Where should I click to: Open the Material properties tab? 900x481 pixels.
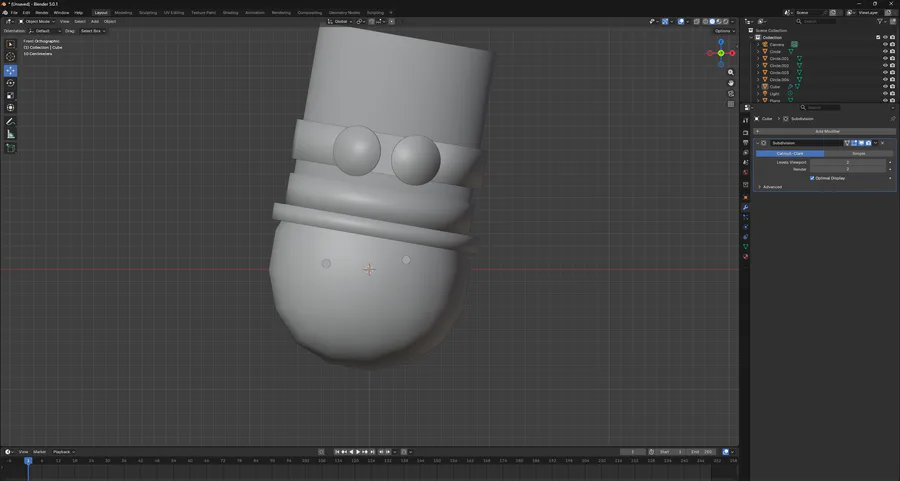point(746,257)
